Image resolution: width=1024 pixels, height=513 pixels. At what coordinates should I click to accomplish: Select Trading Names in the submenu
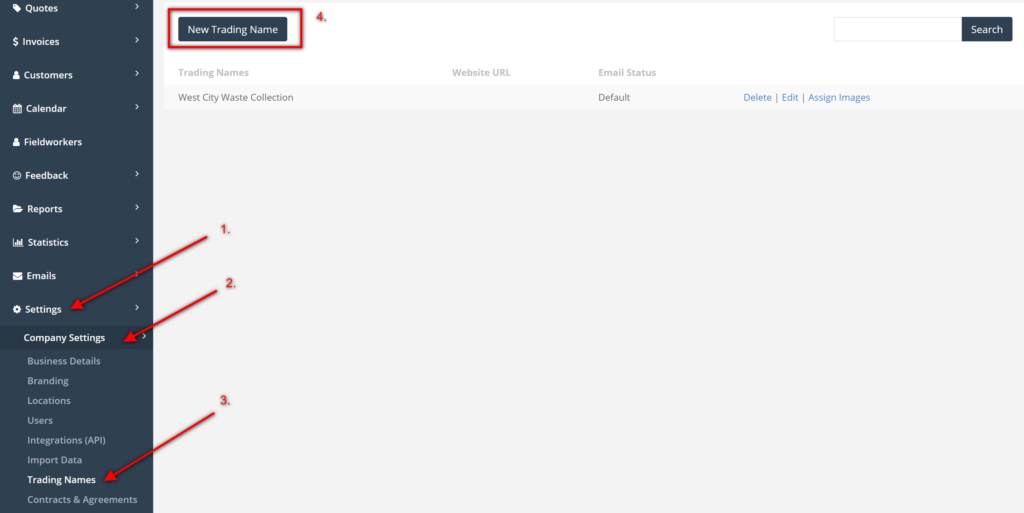pyautogui.click(x=61, y=480)
